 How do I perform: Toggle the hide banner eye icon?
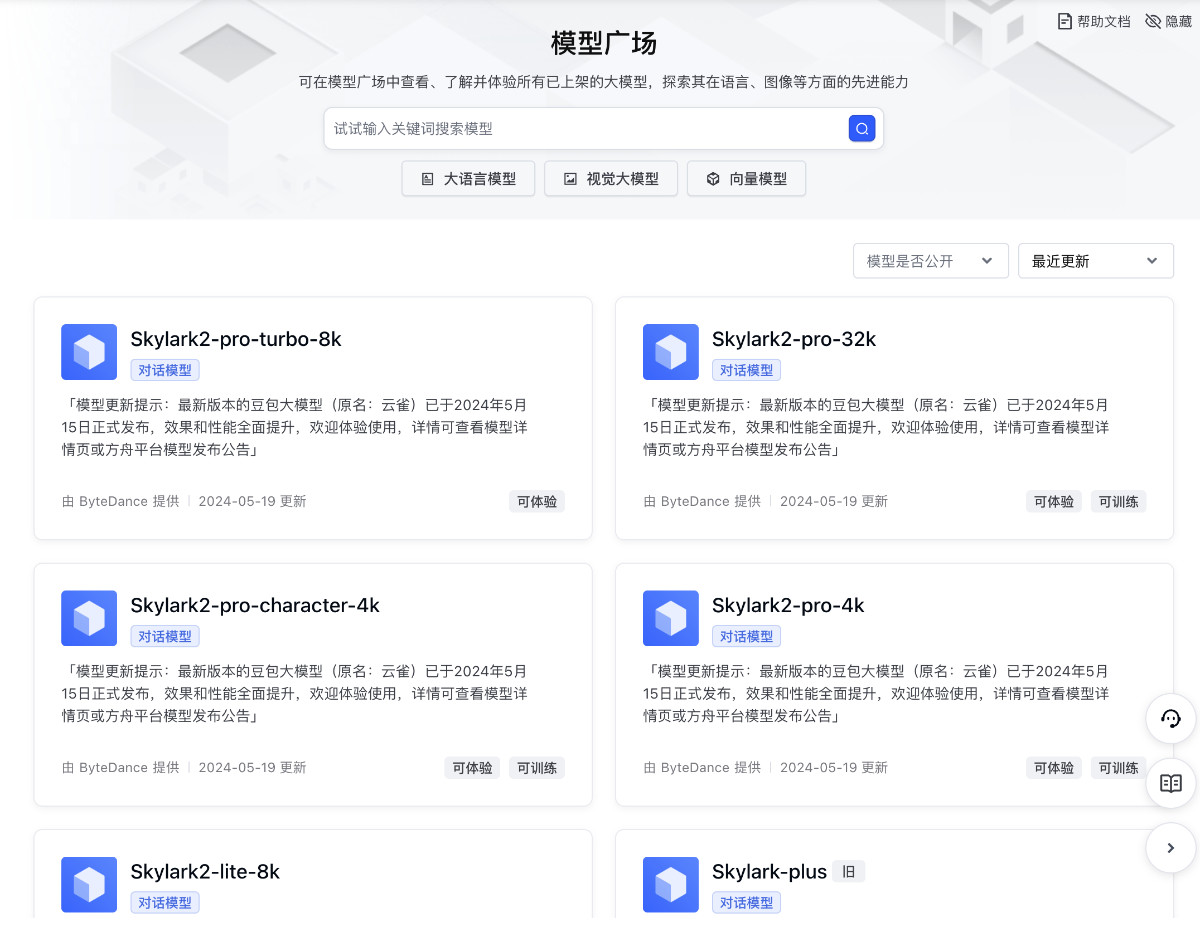1153,21
